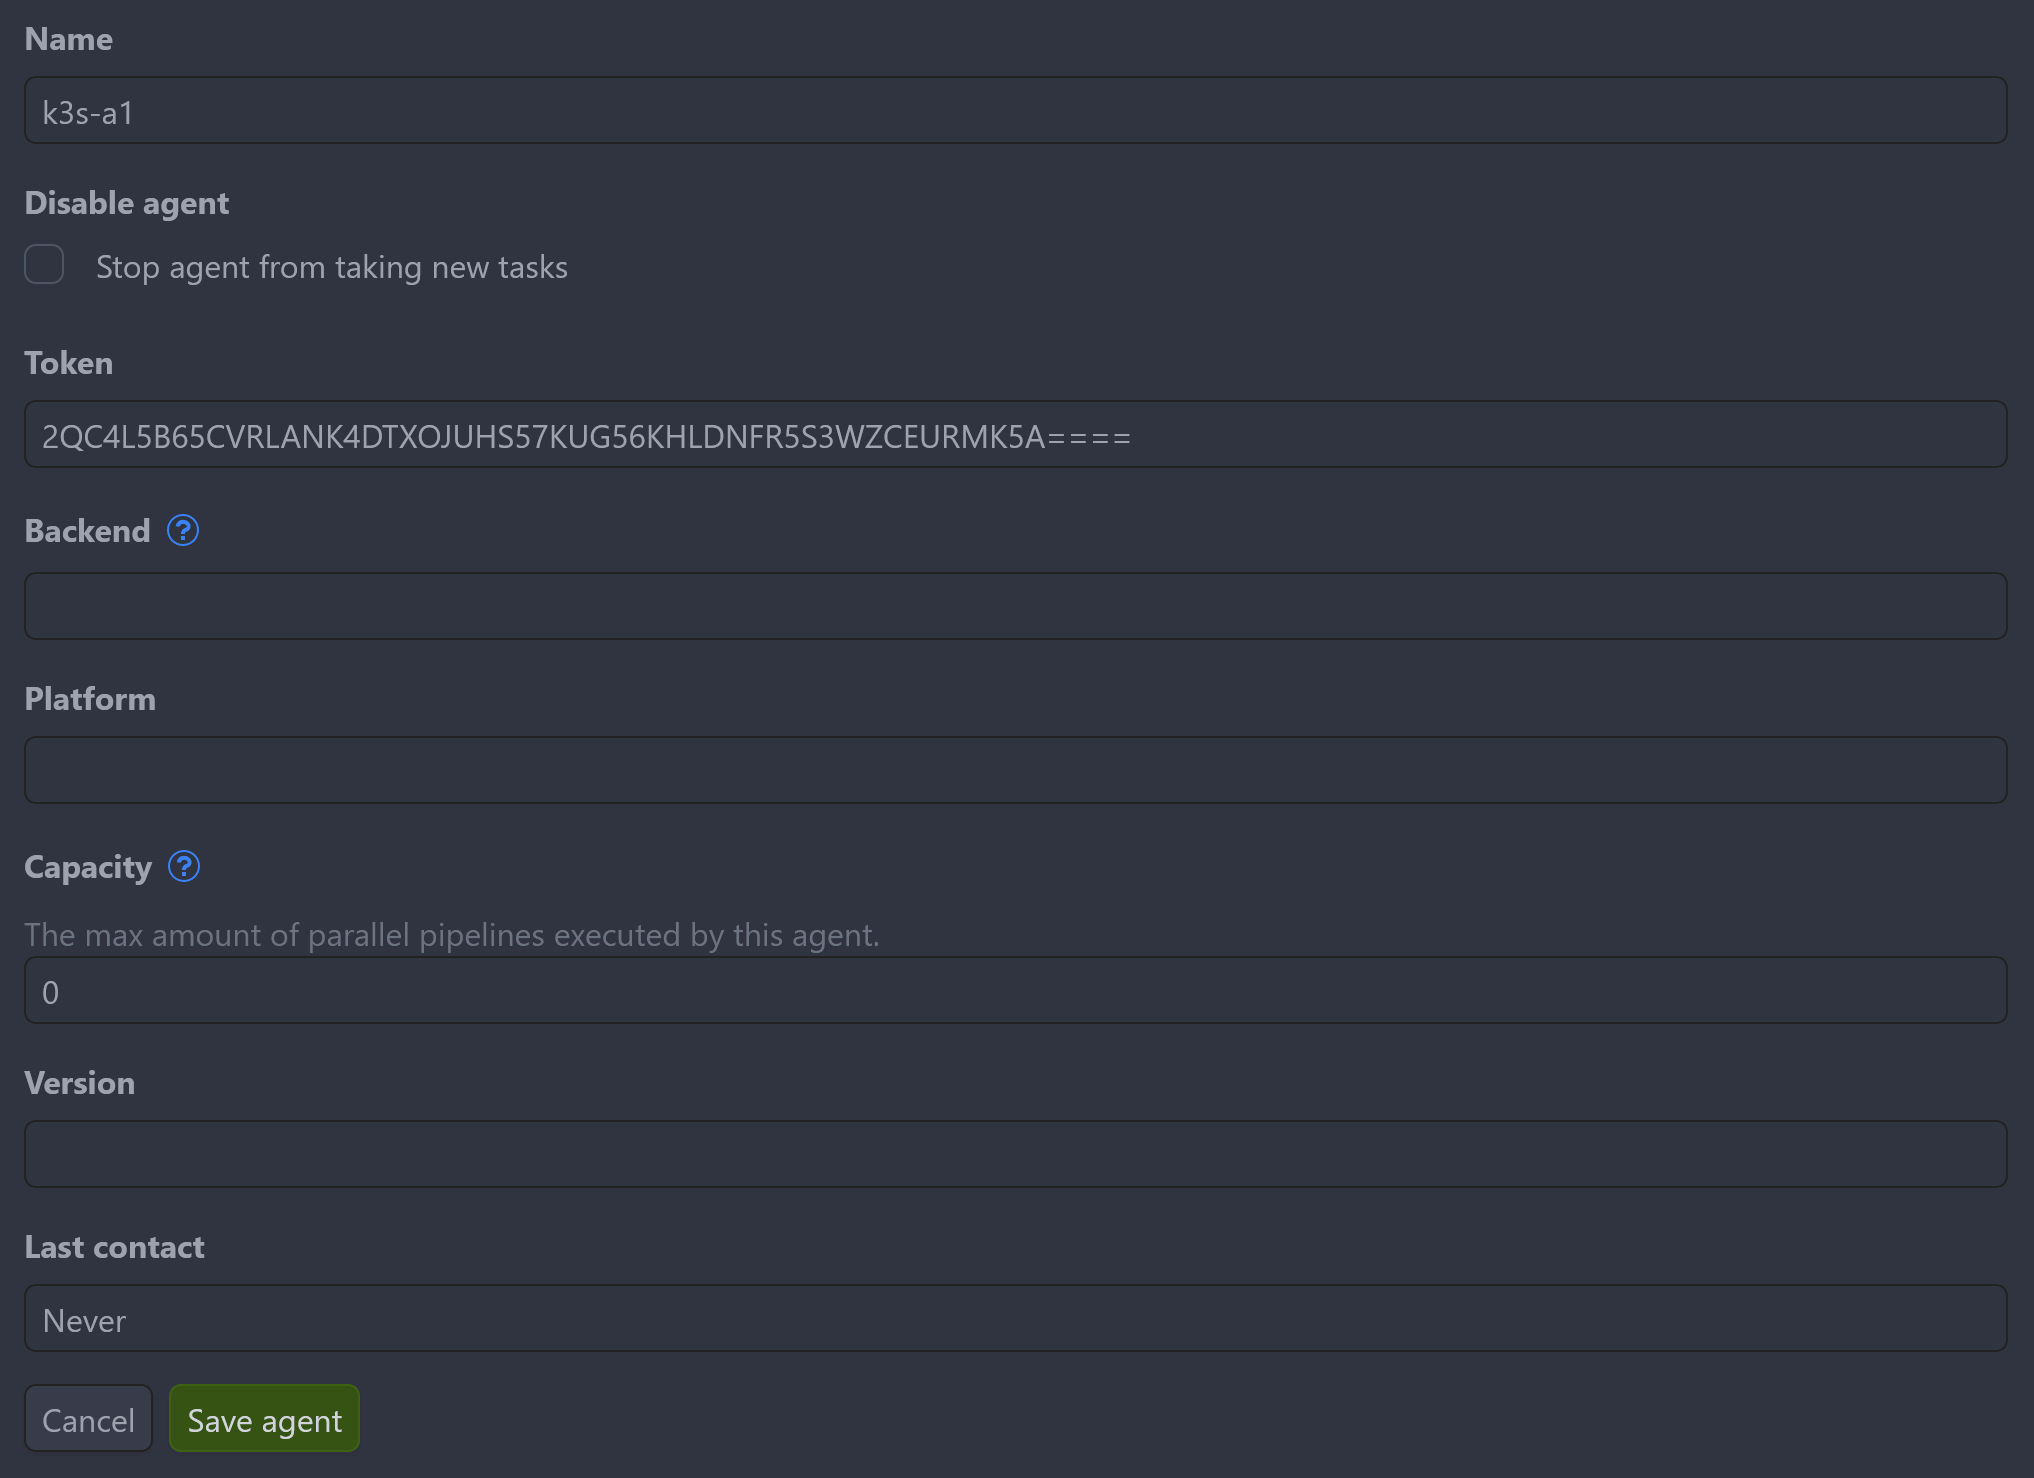This screenshot has height=1478, width=2034.
Task: Click the empty Backend input field
Action: tap(1015, 606)
